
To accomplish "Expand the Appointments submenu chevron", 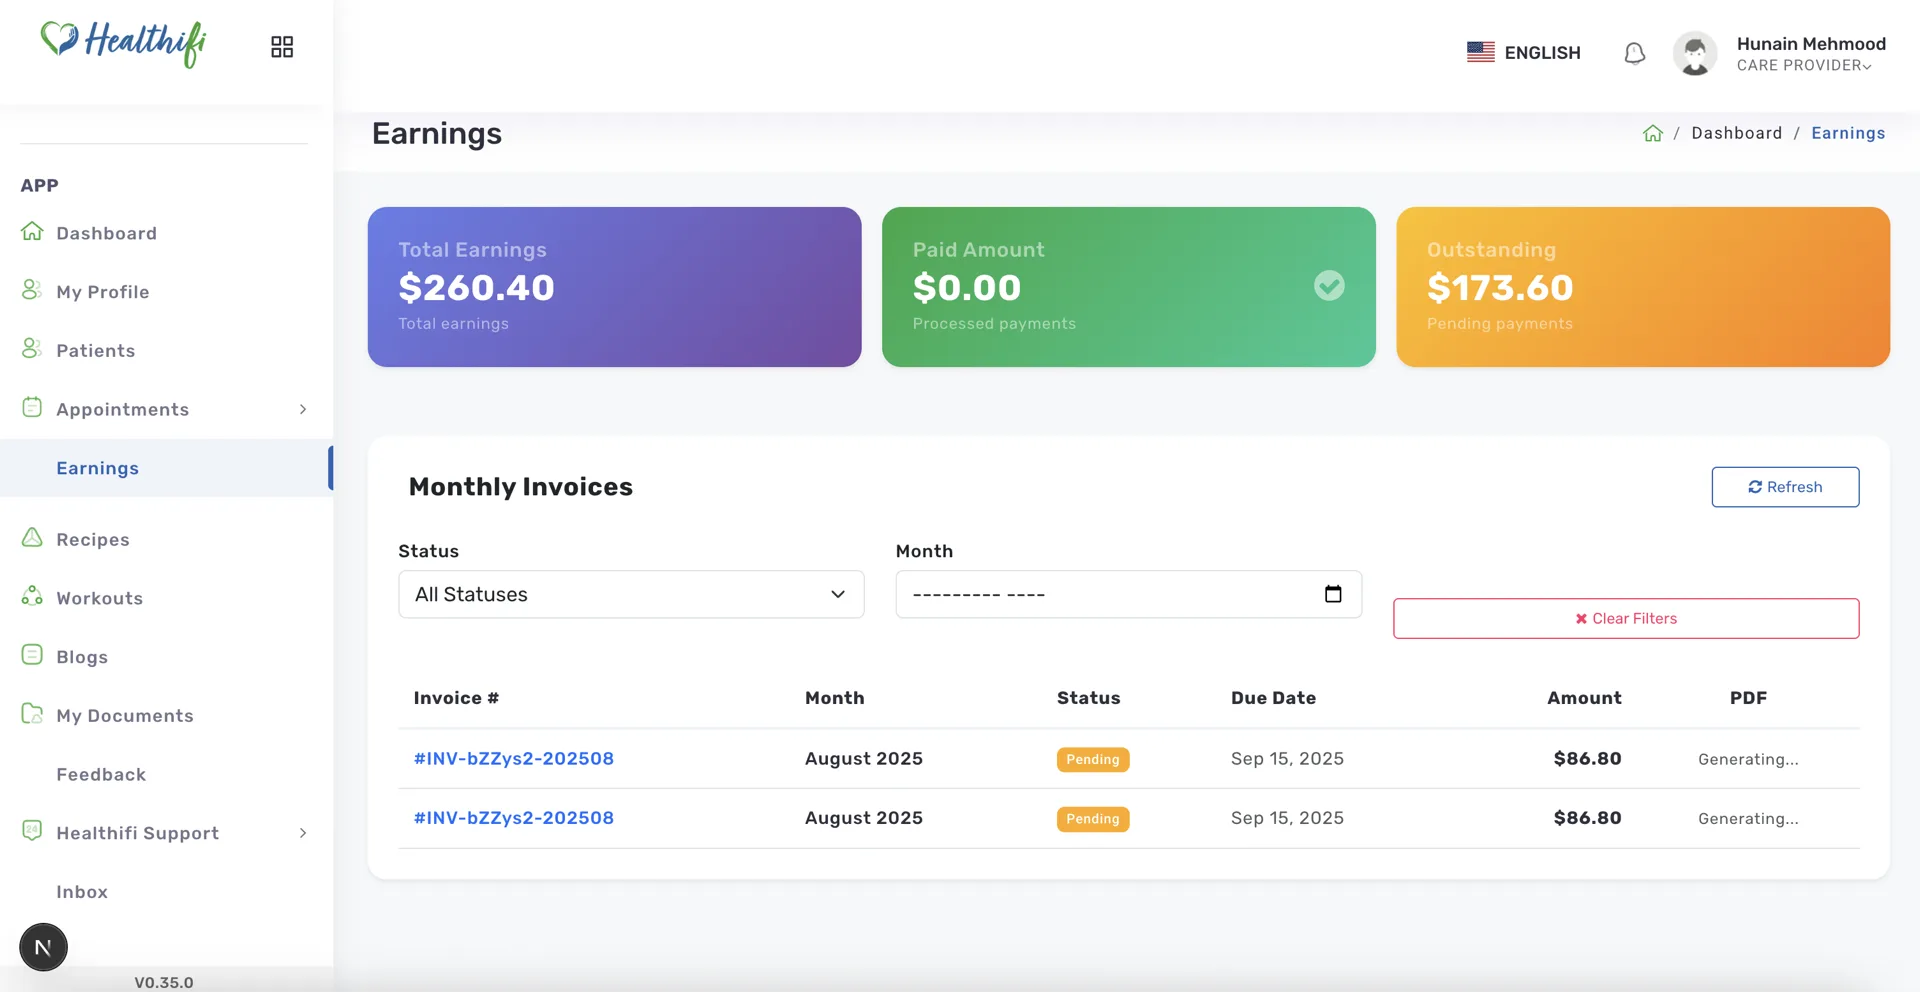I will [x=303, y=409].
